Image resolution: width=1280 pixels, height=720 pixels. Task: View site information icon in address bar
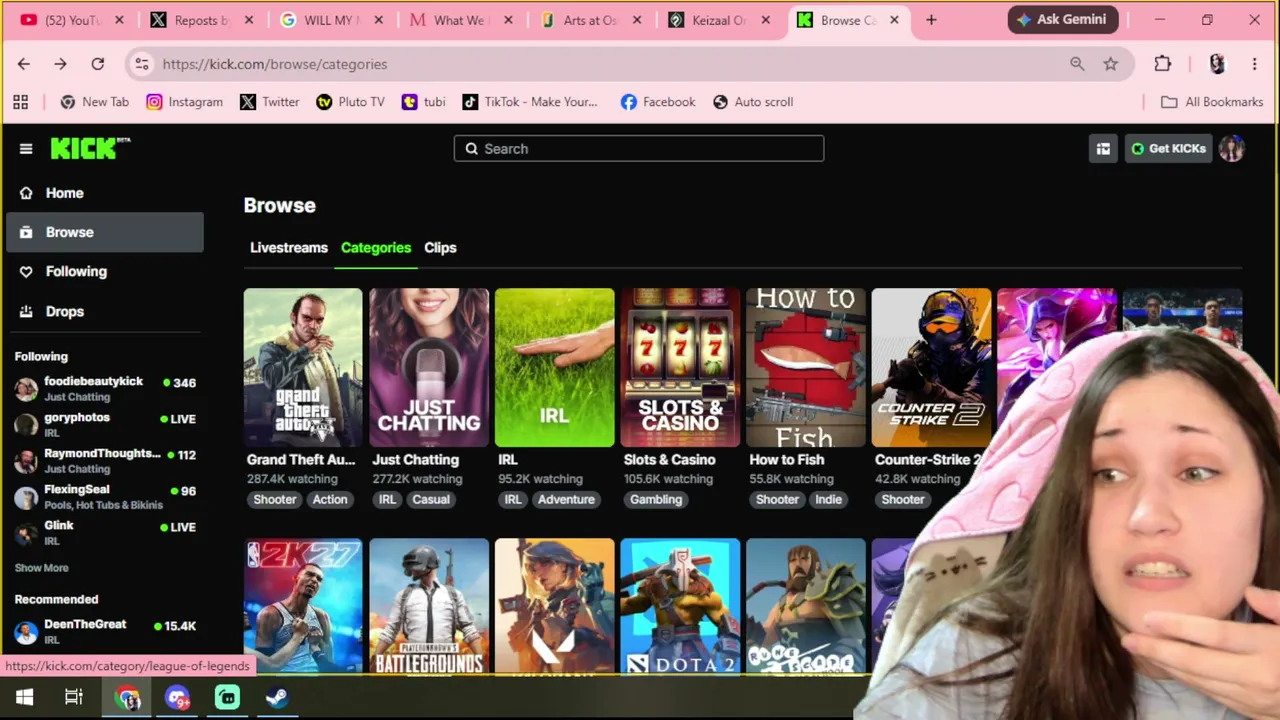(142, 64)
